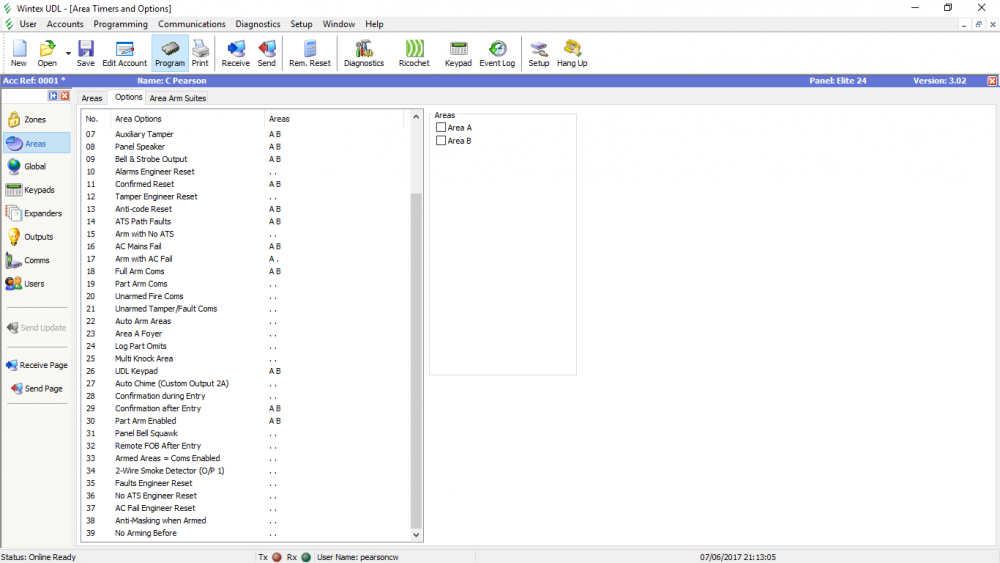
Task: Open the Communications menu
Action: 191,24
